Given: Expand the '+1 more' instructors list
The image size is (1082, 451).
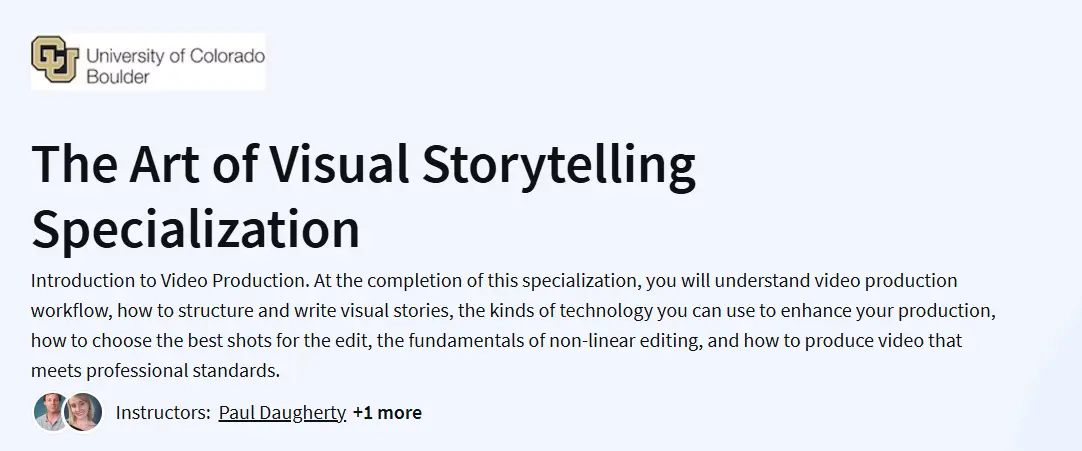Looking at the screenshot, I should (387, 412).
